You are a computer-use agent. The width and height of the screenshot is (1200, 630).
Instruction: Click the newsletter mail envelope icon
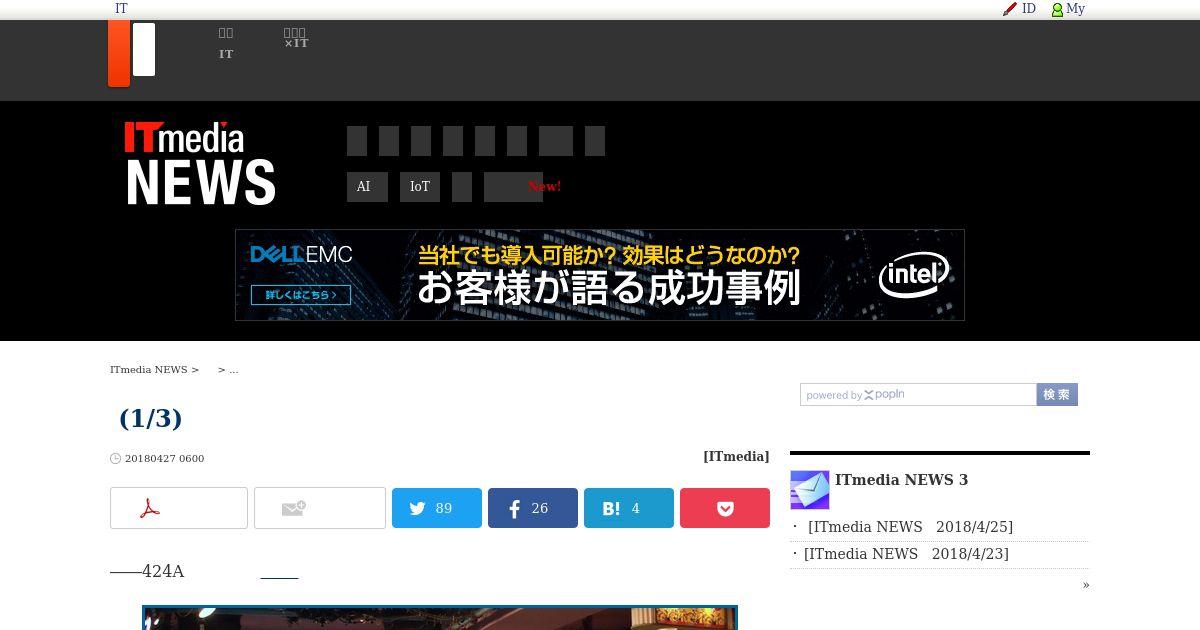(810, 490)
